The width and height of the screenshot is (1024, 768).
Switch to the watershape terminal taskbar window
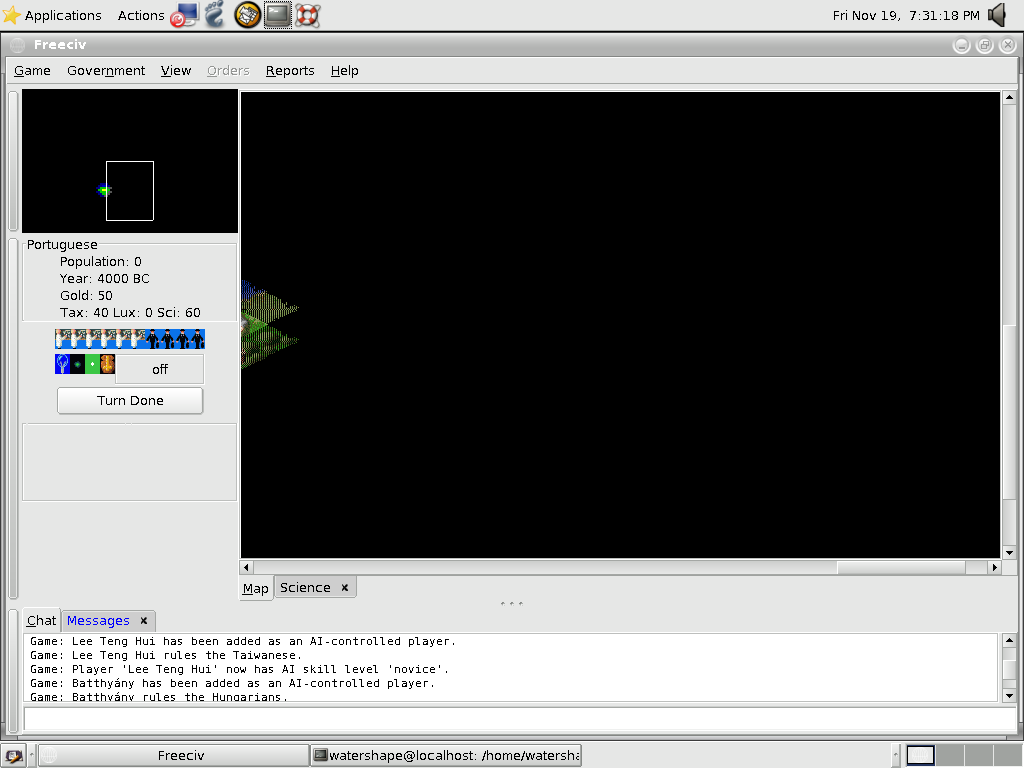pos(447,756)
